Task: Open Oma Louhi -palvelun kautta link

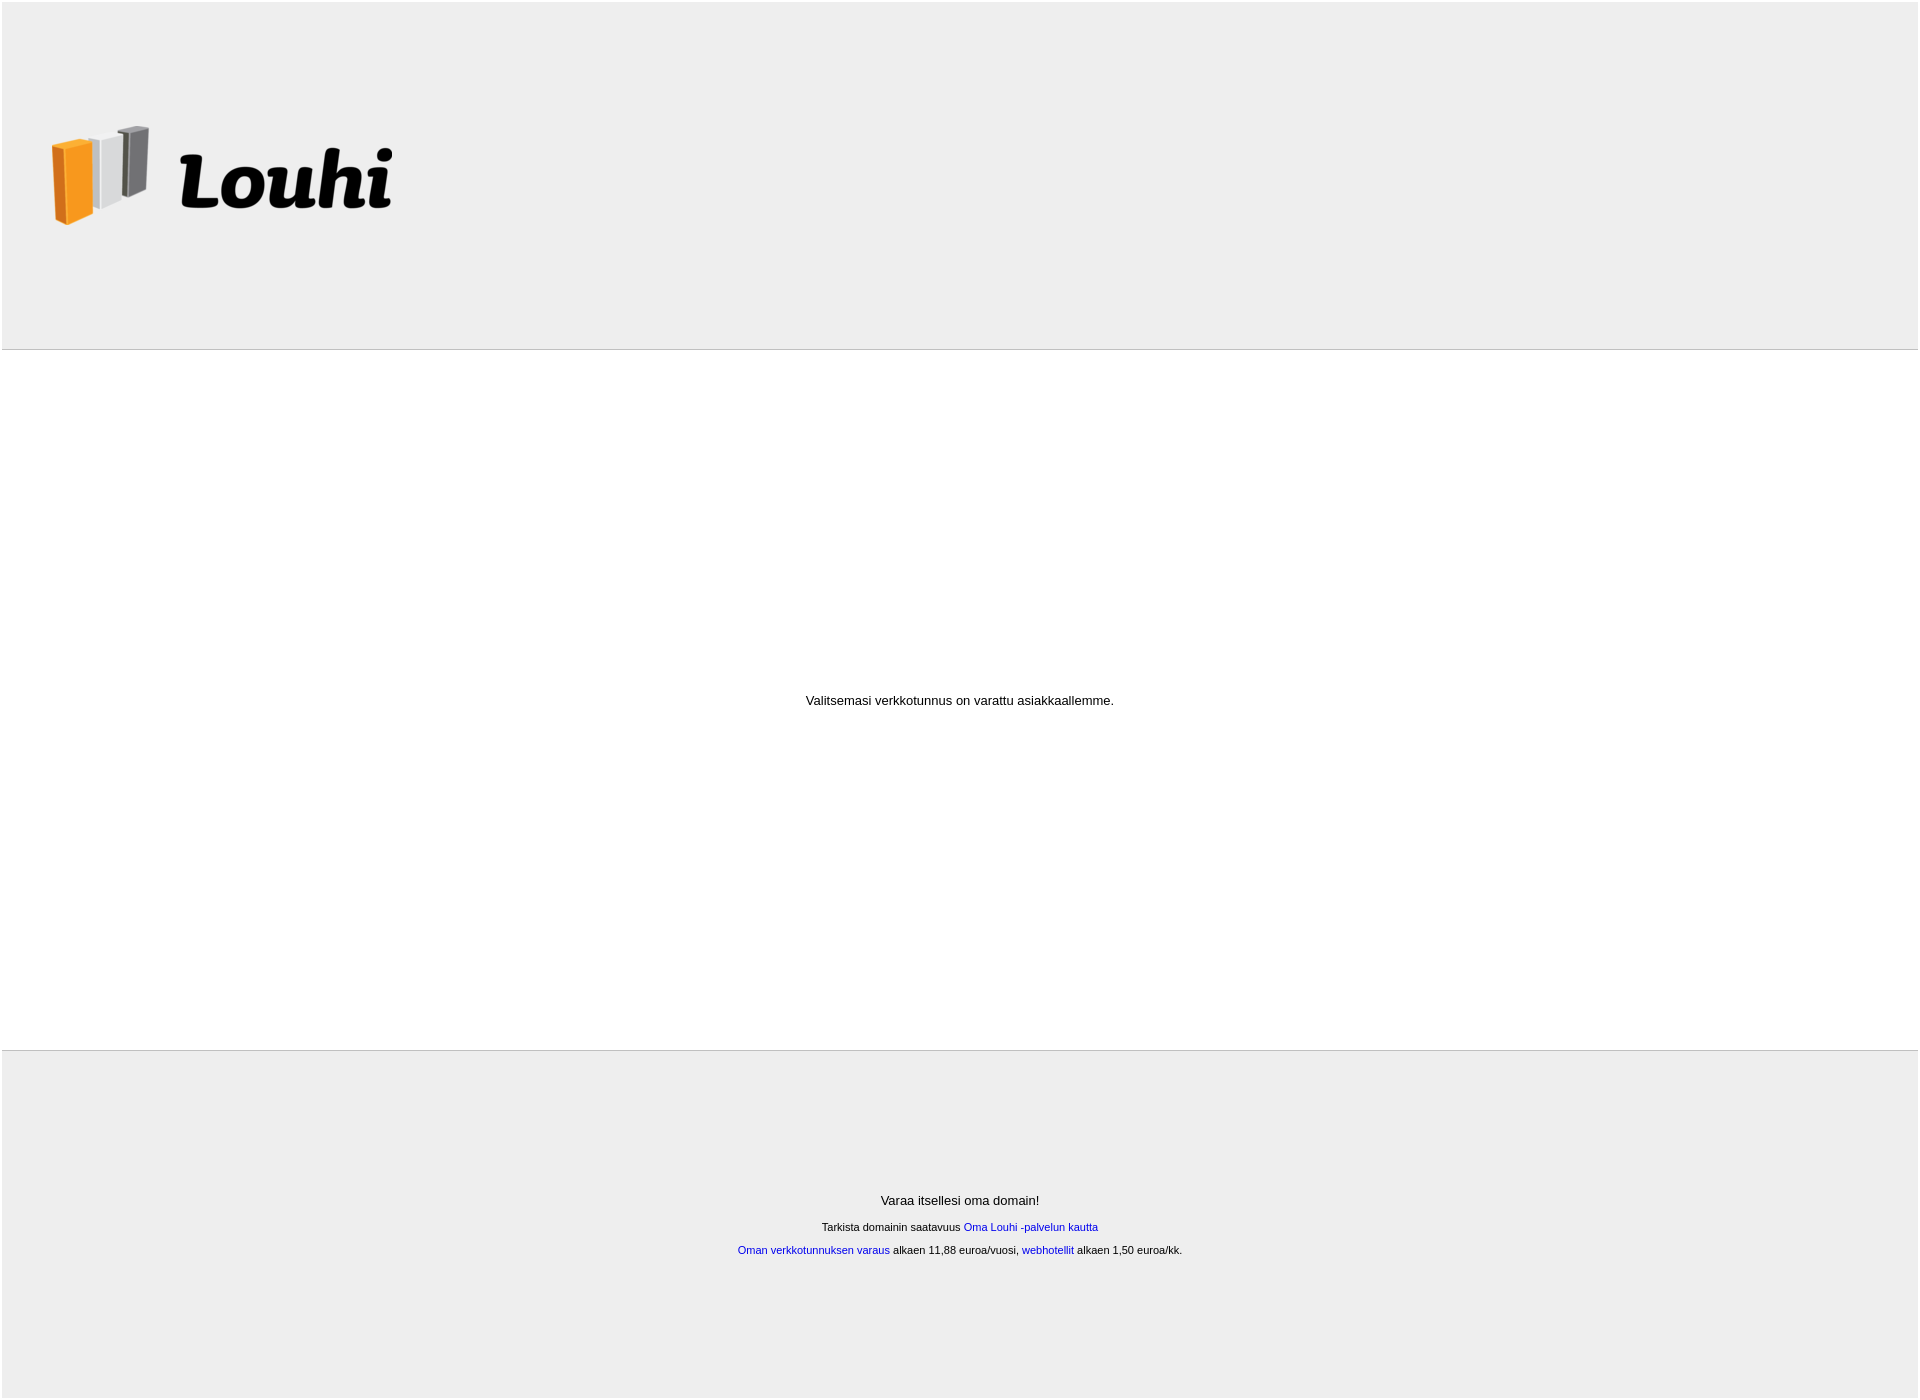Action: 1030,1227
